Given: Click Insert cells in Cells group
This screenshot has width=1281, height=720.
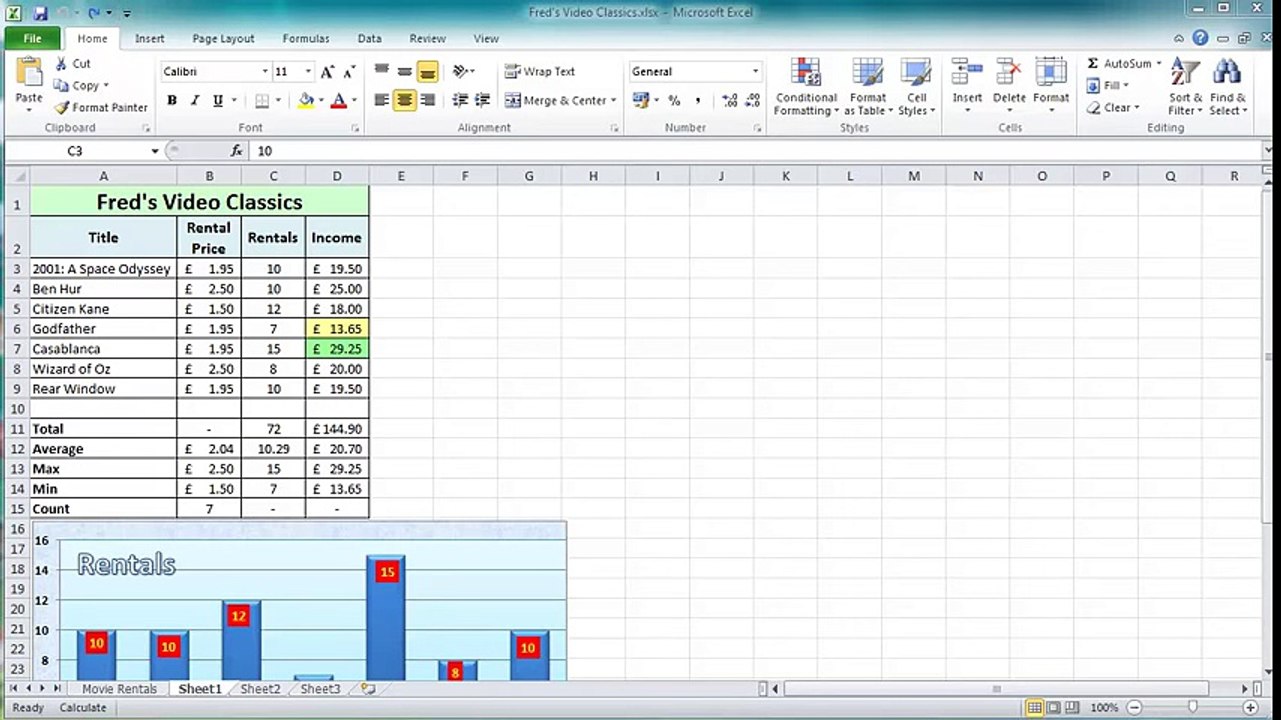Looking at the screenshot, I should click(x=967, y=87).
